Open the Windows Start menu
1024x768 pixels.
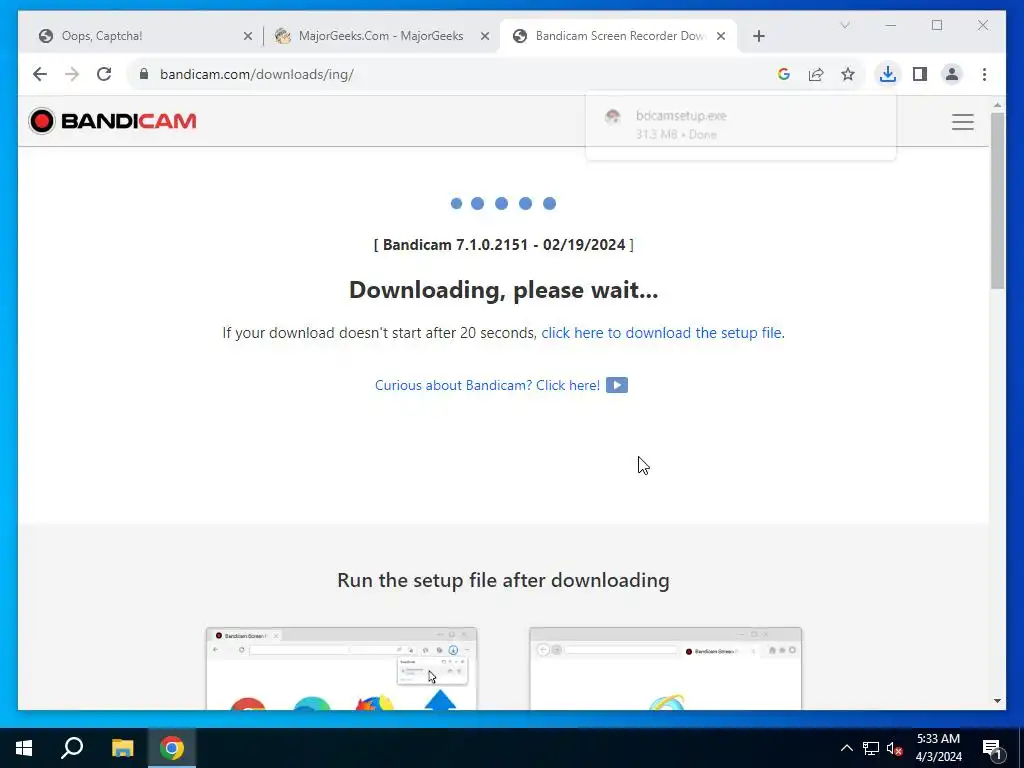click(24, 748)
